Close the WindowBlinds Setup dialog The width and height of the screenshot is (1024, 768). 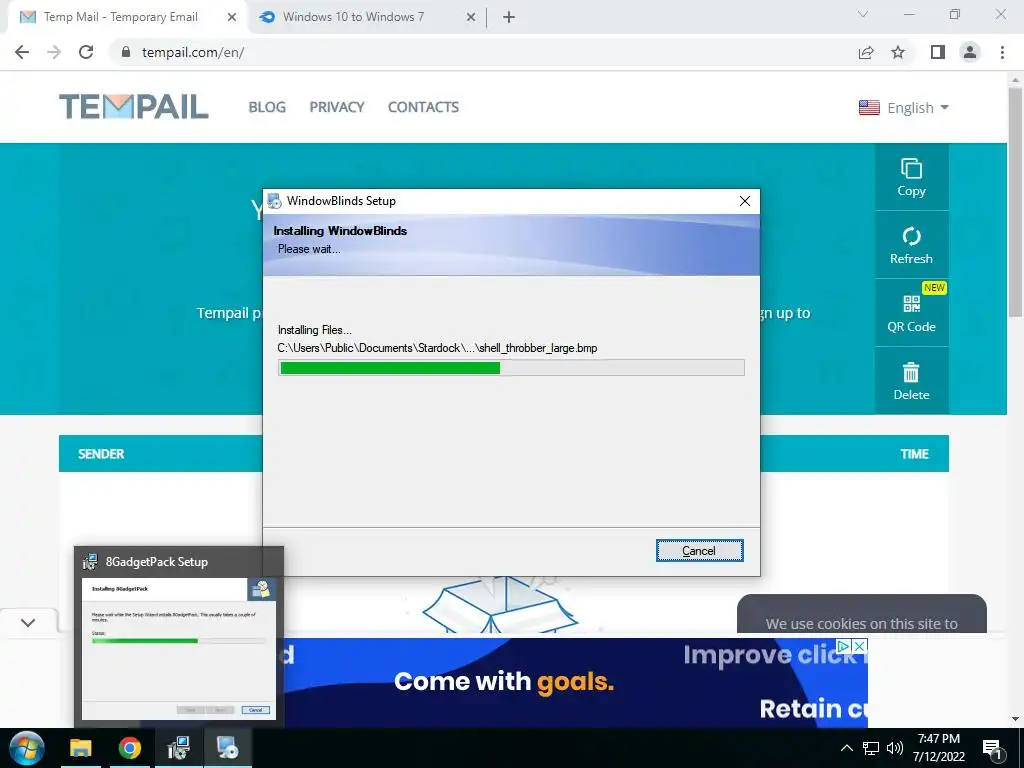click(744, 201)
